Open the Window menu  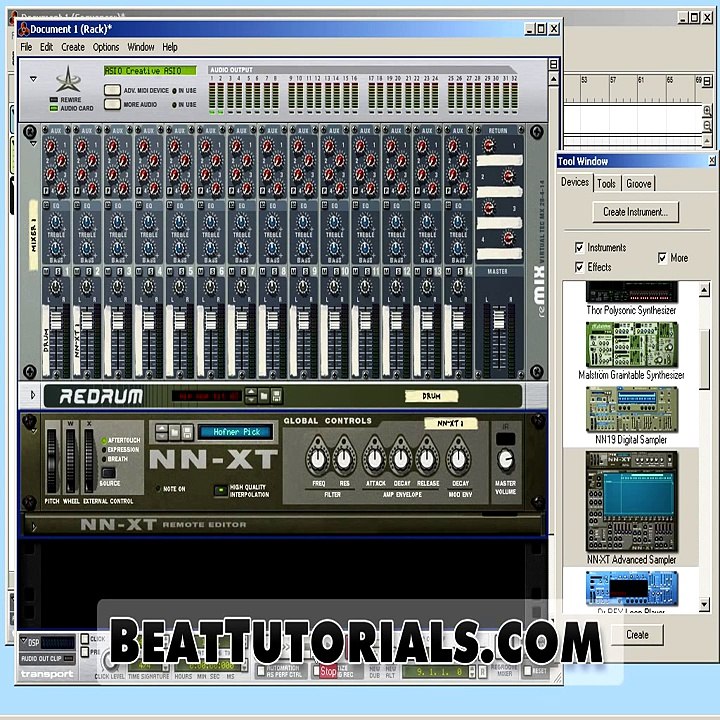(x=141, y=47)
